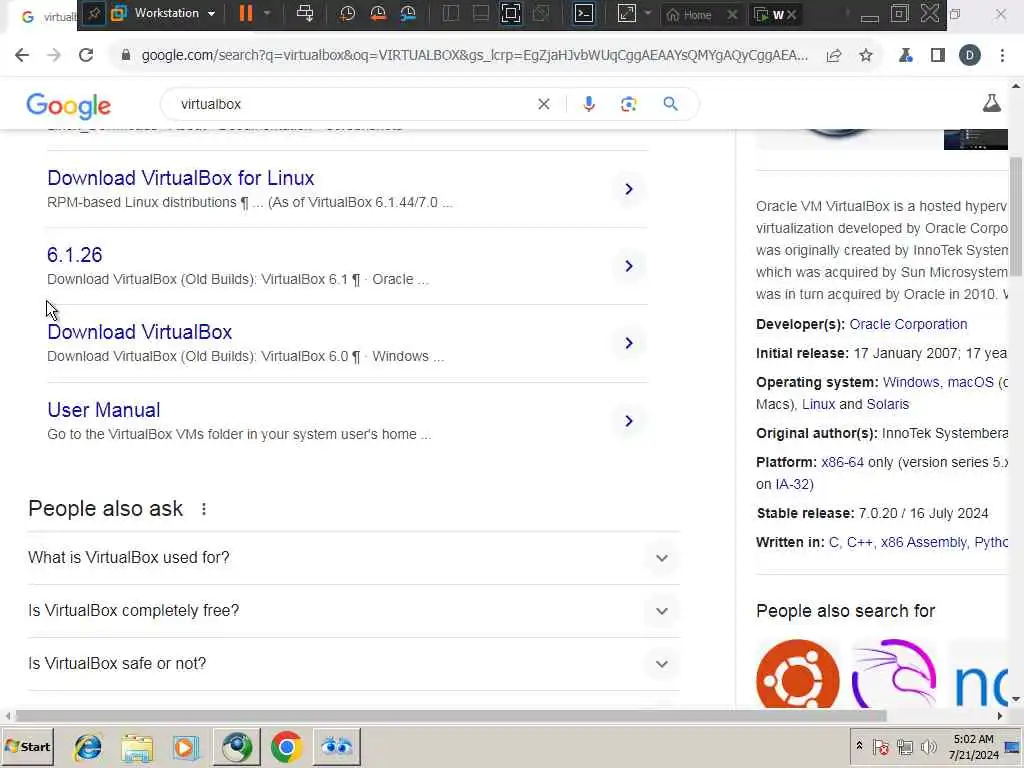Open the Linux link in knowledge panel
Image resolution: width=1024 pixels, height=768 pixels.
[x=818, y=404]
